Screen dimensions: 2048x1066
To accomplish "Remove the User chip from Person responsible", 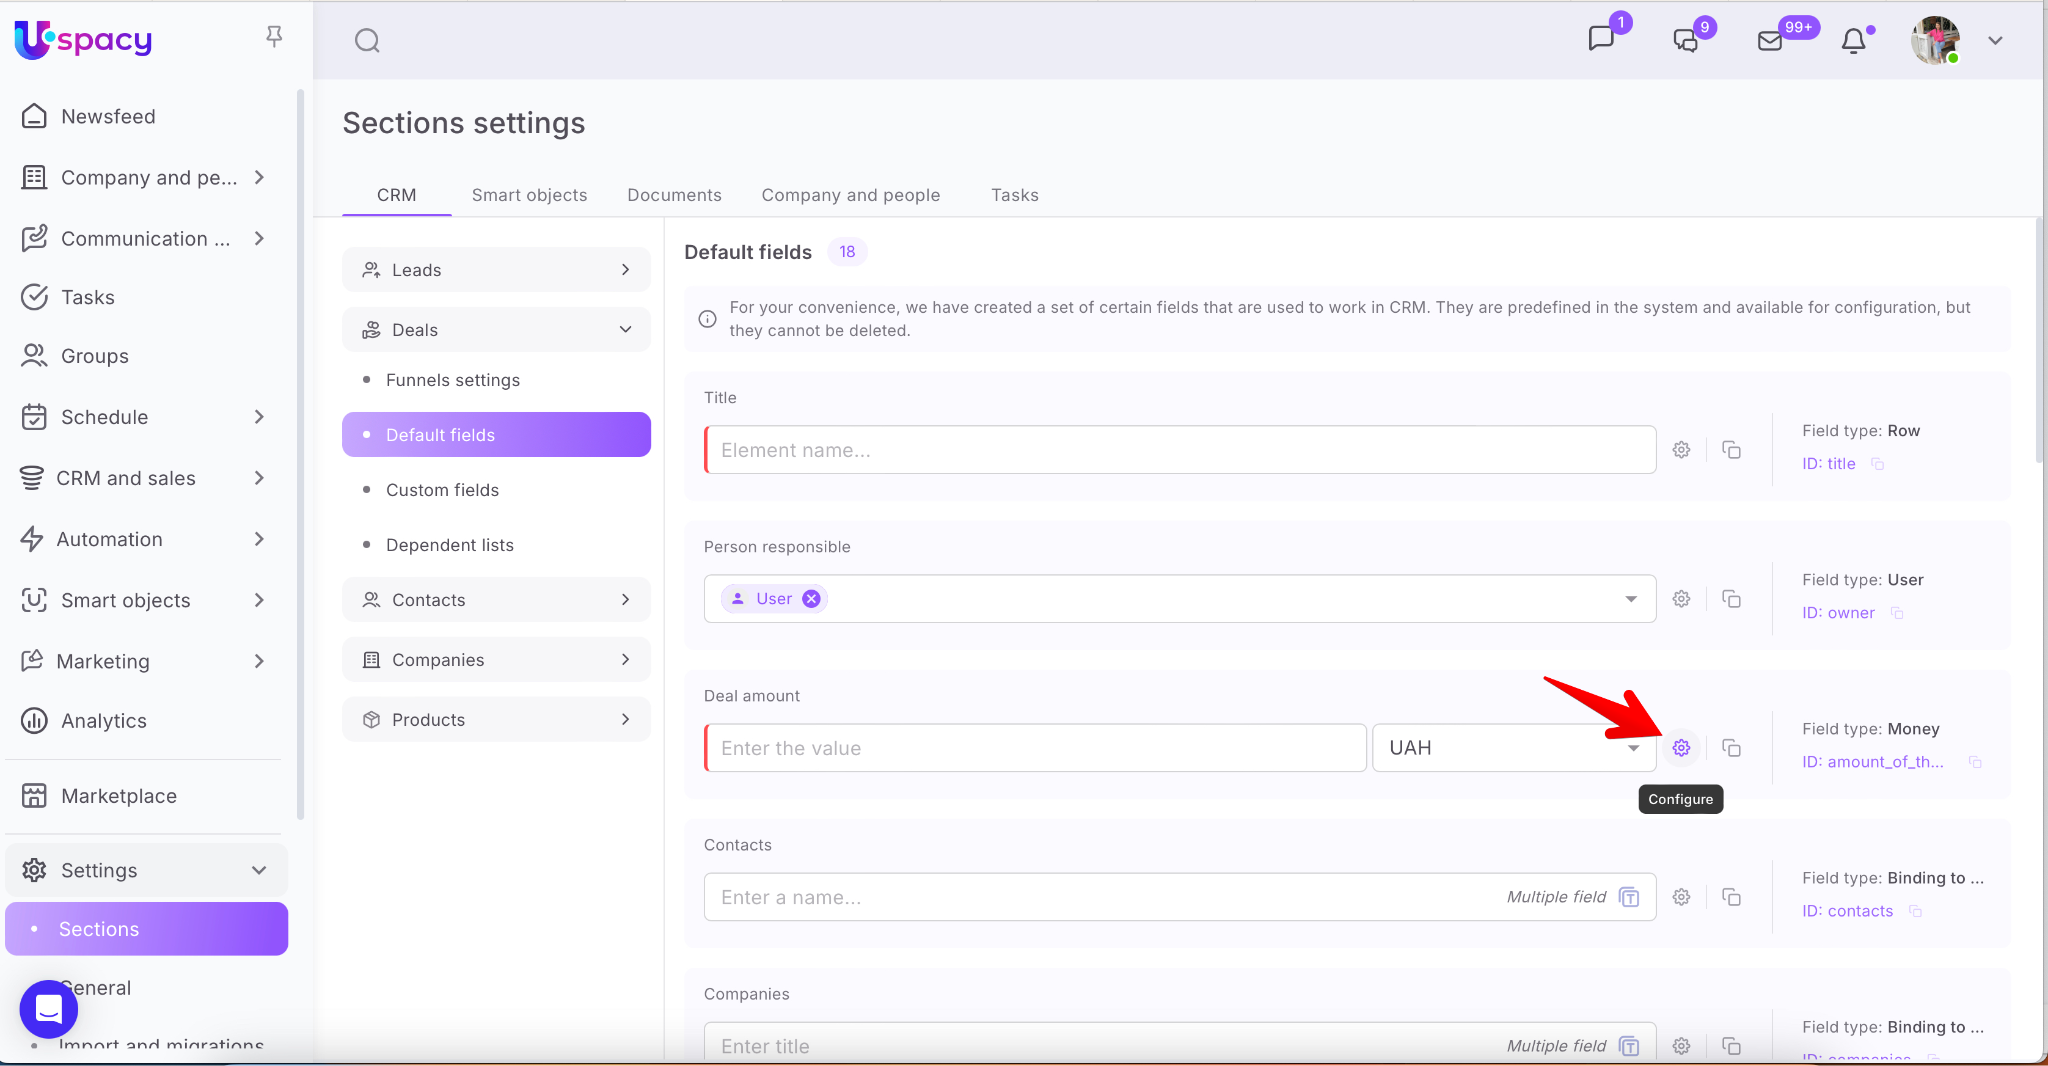I will pos(812,599).
